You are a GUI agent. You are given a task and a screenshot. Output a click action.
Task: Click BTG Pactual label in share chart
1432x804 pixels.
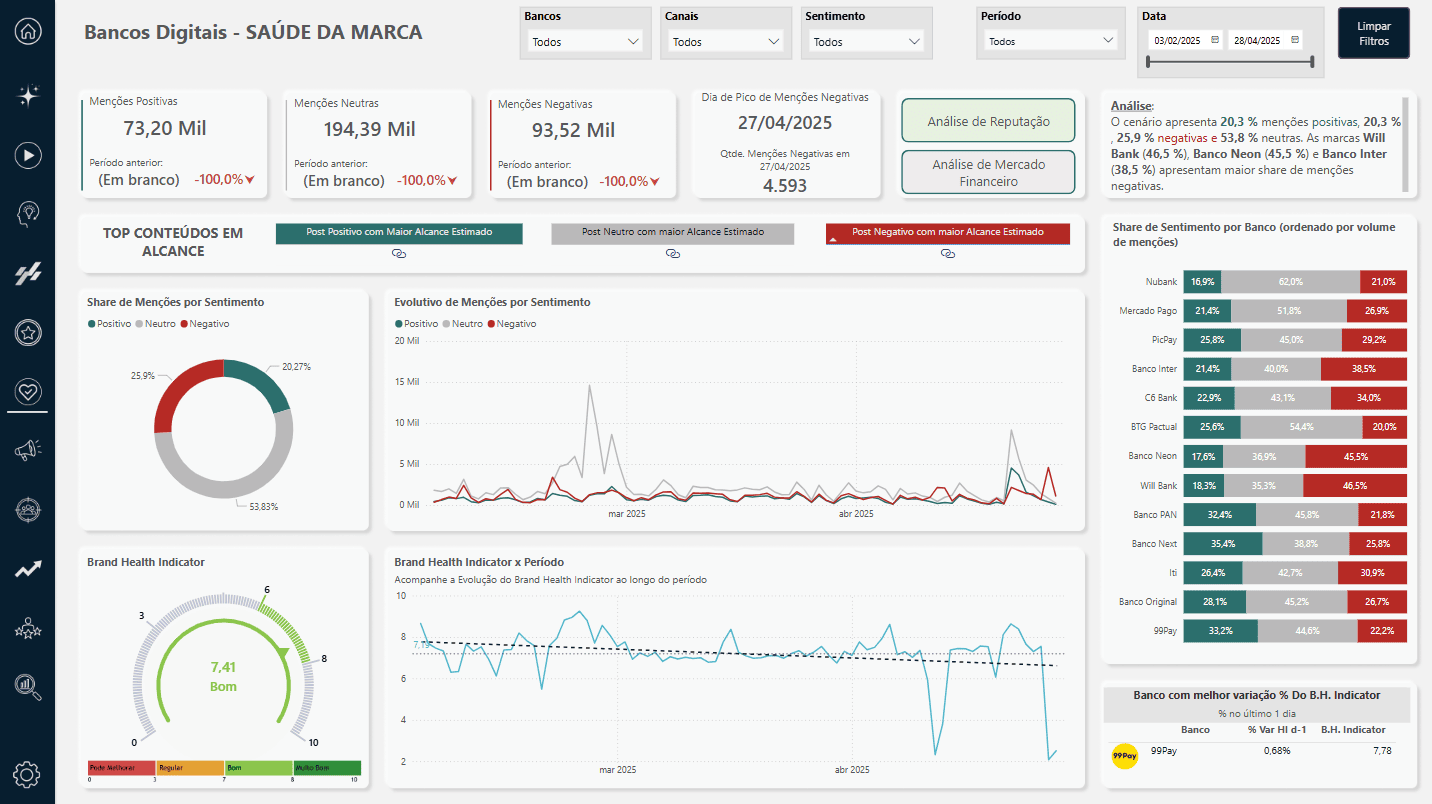pos(1153,427)
